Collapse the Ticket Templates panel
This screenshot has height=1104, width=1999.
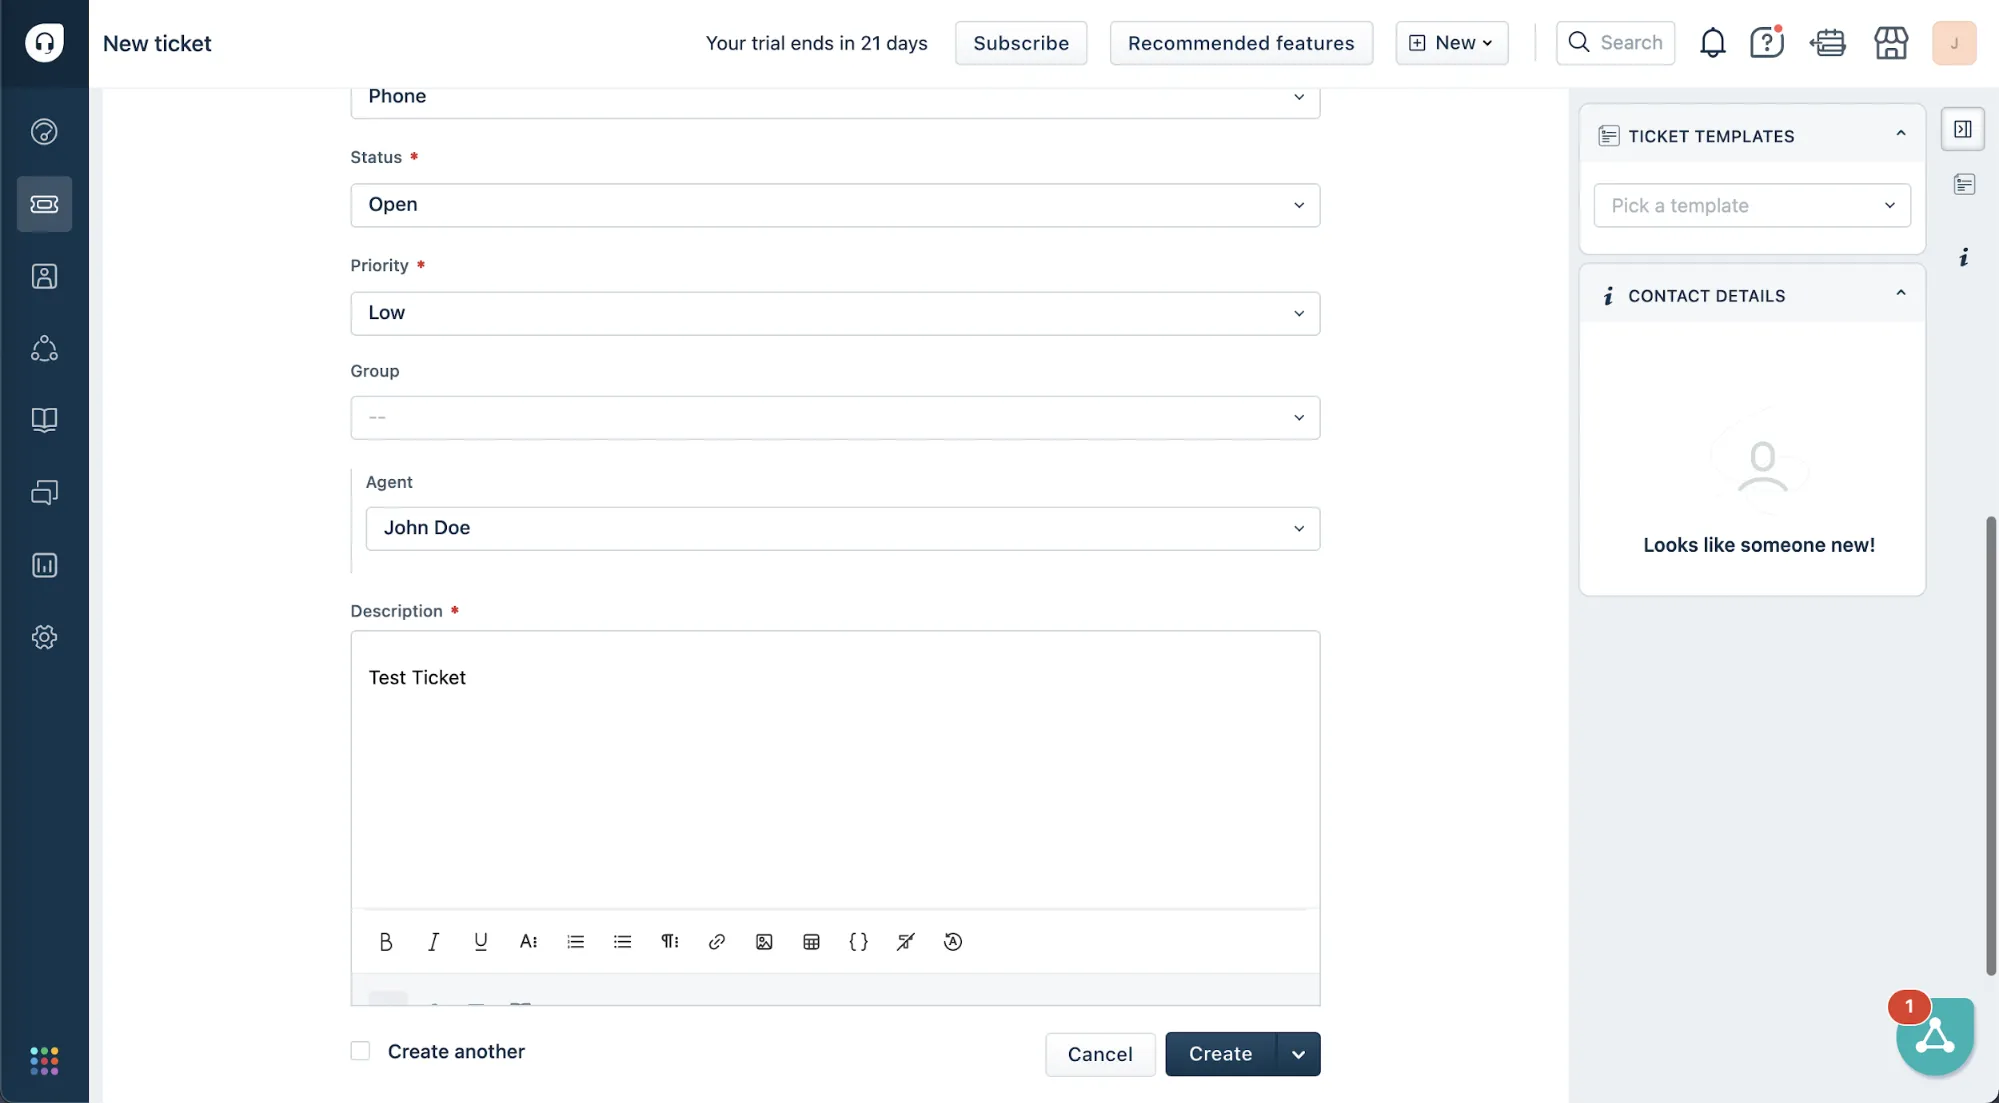click(x=1900, y=134)
